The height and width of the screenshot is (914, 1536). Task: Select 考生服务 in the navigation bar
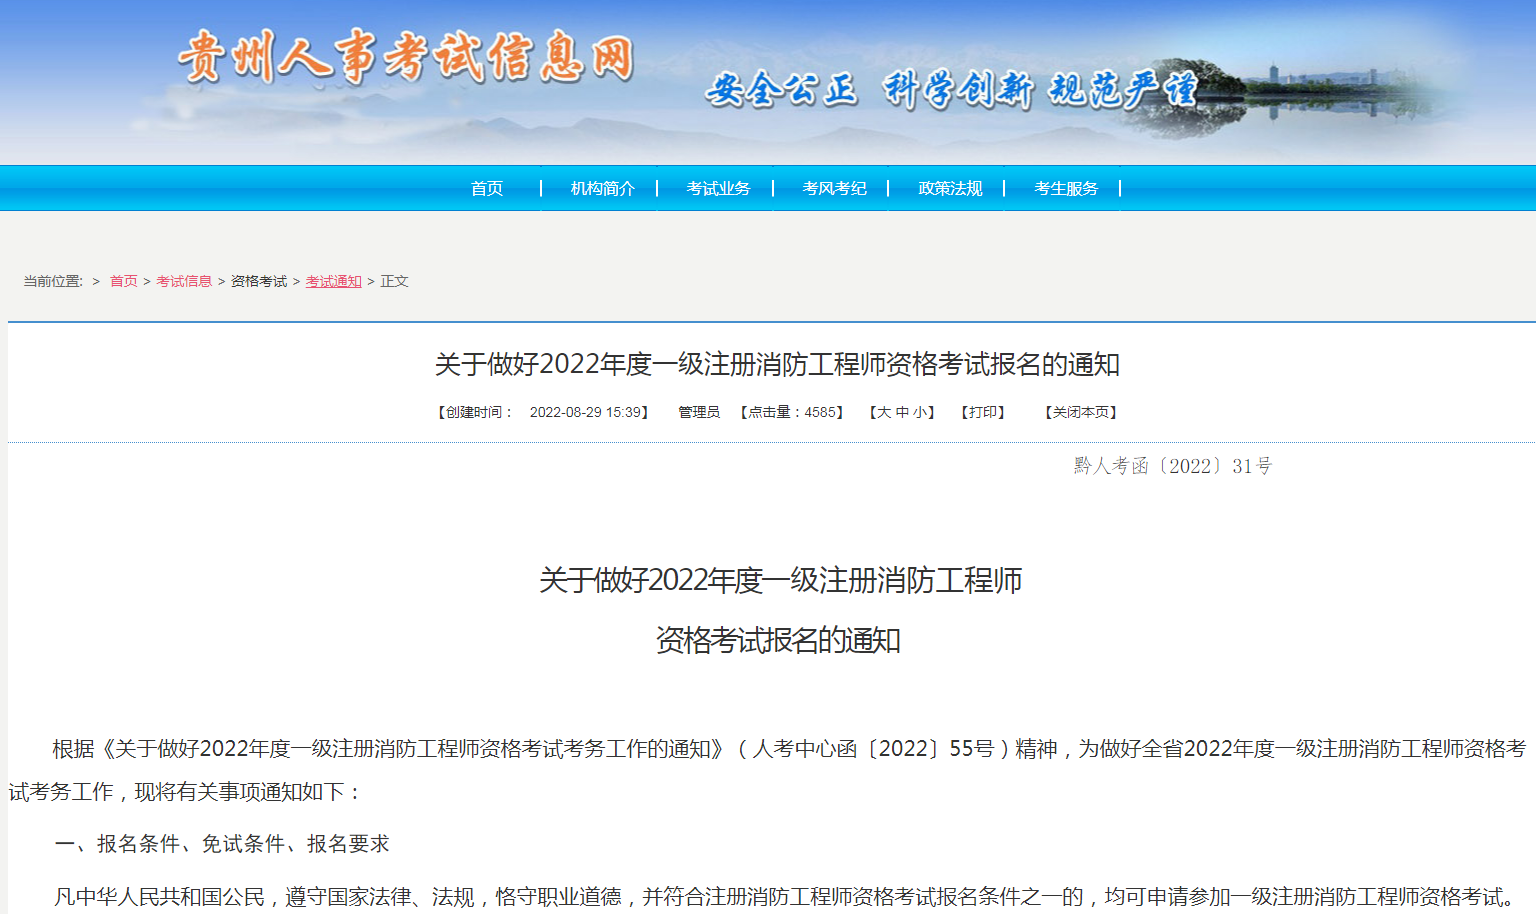pos(1066,188)
